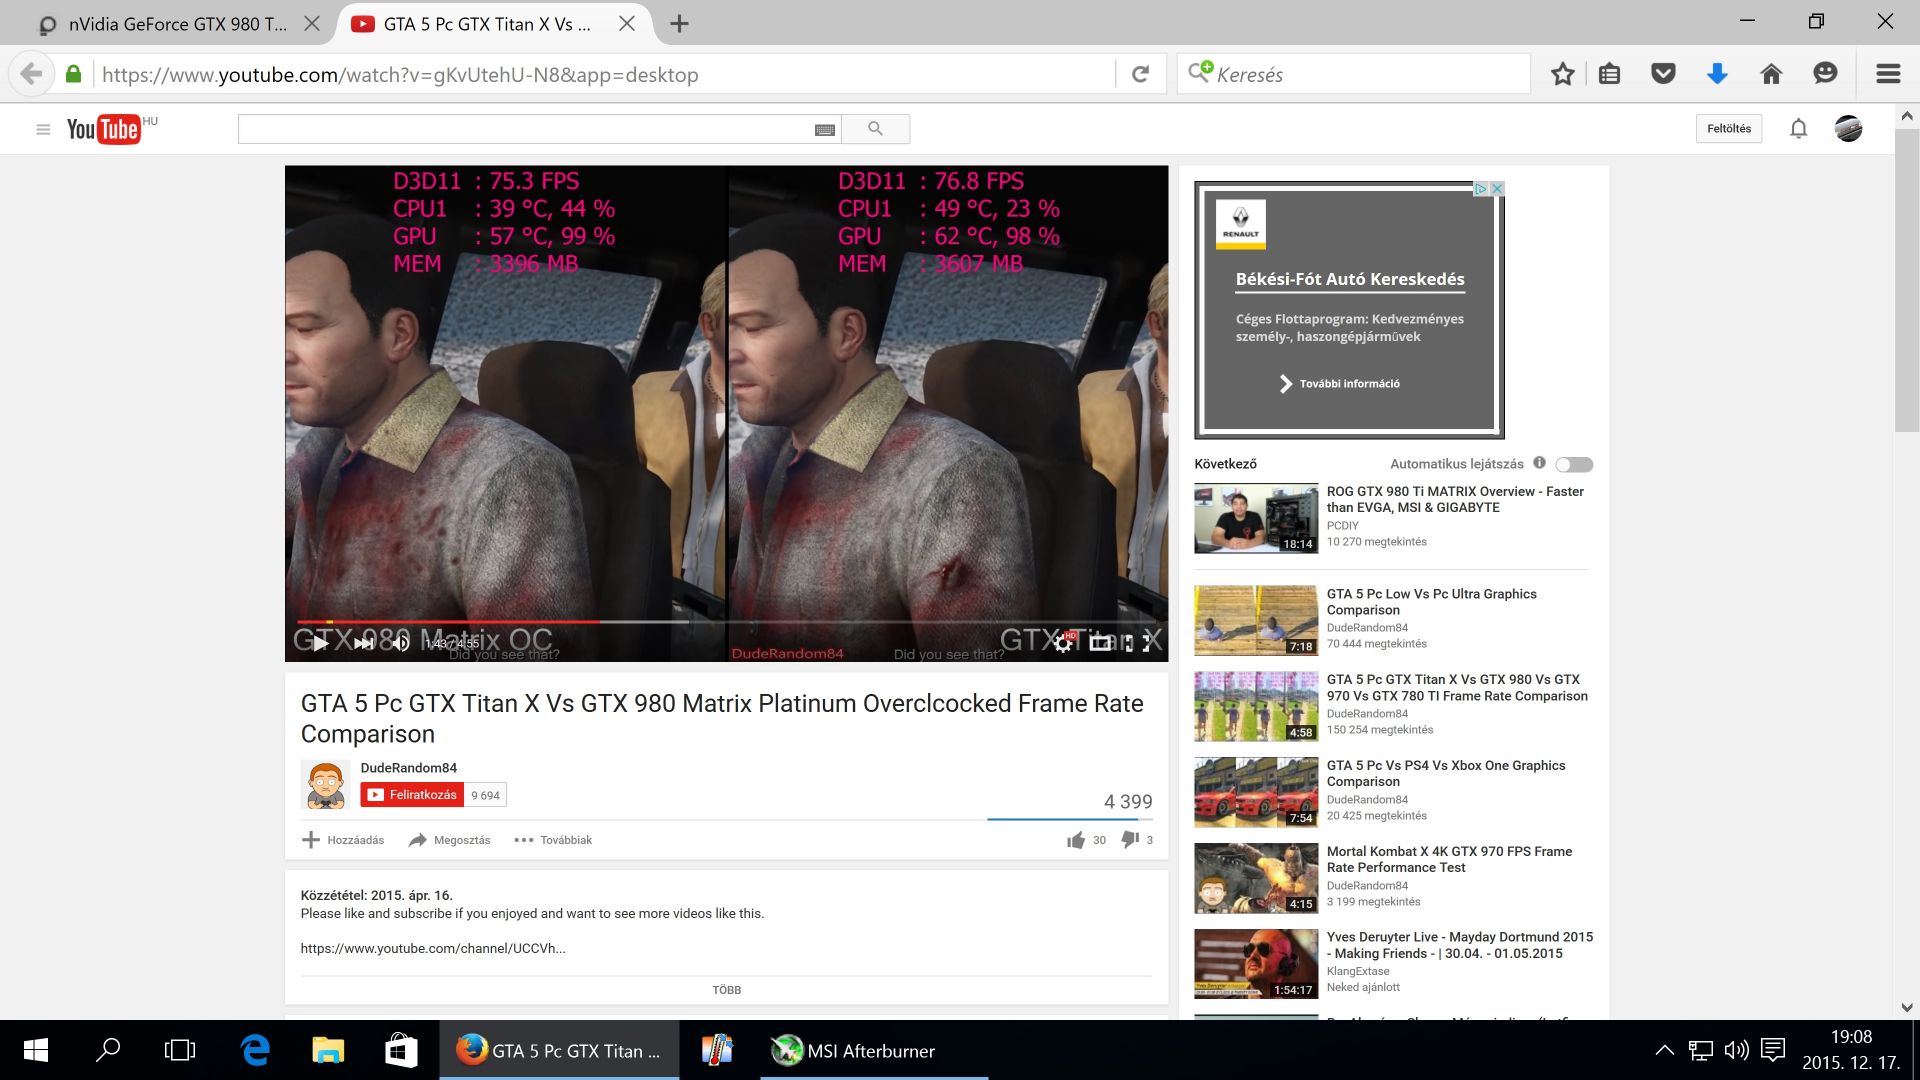
Task: Open a new browser tab
Action: click(679, 24)
